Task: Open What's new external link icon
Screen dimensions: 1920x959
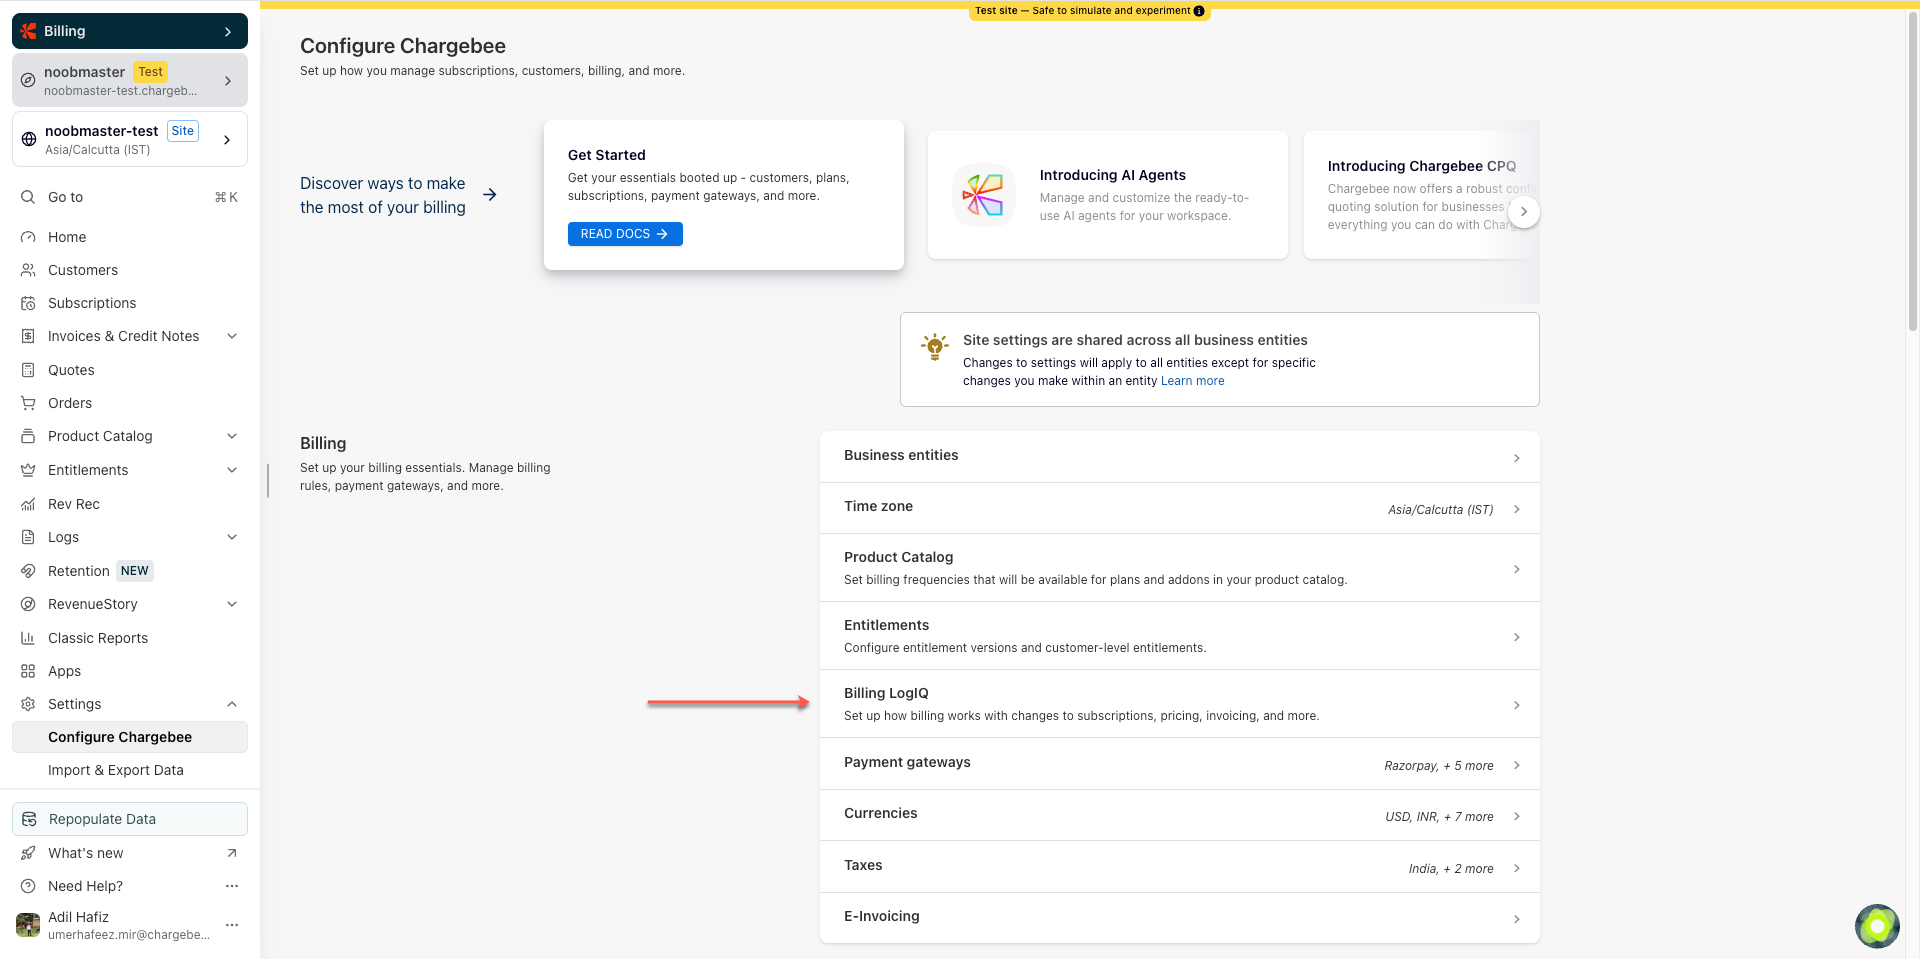Action: [x=232, y=853]
